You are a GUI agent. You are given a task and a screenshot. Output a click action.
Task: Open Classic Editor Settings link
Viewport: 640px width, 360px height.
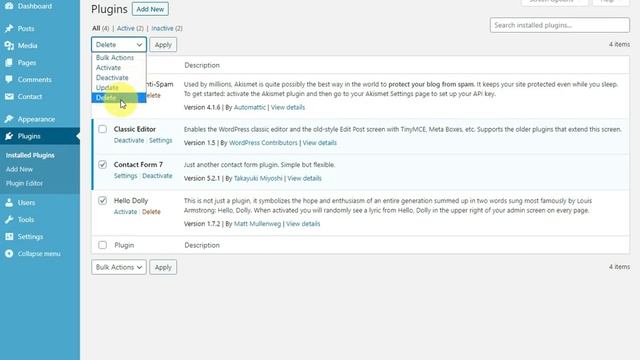point(160,140)
